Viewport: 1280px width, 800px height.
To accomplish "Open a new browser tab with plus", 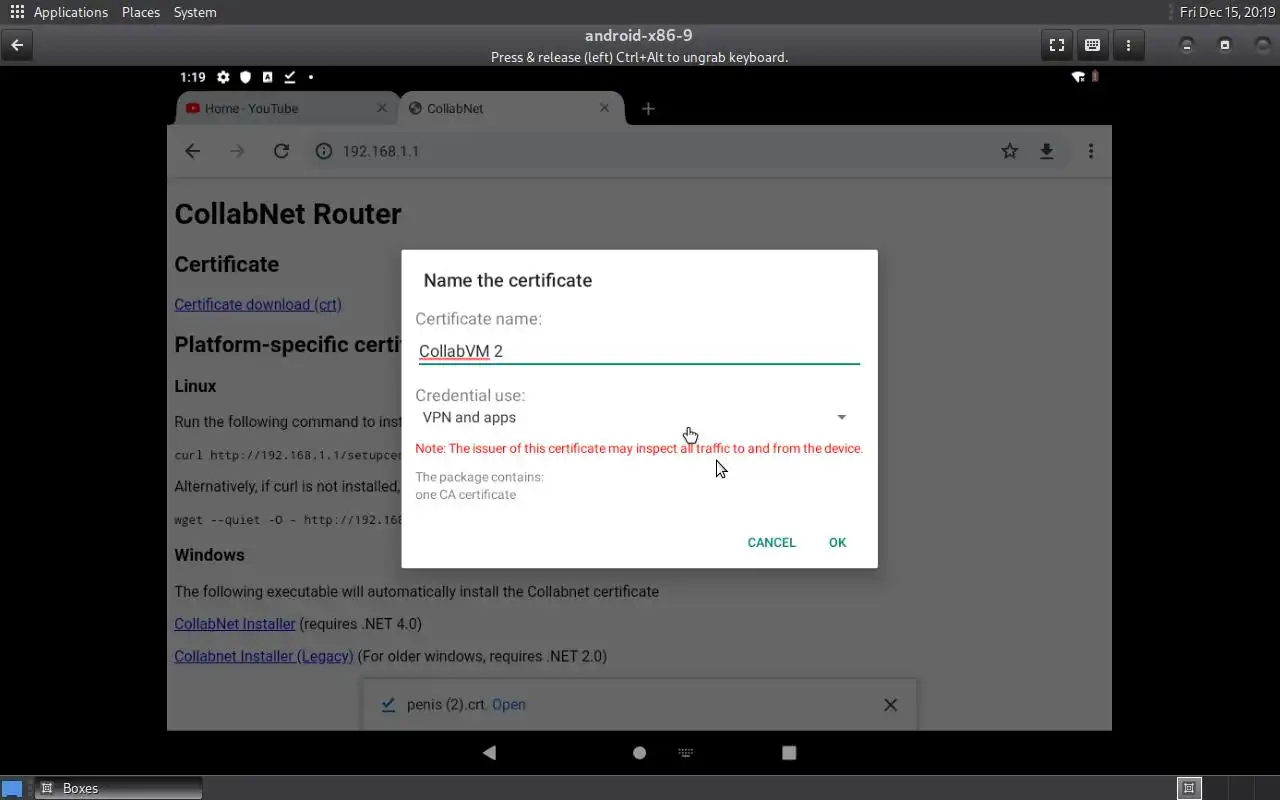I will [x=648, y=109].
